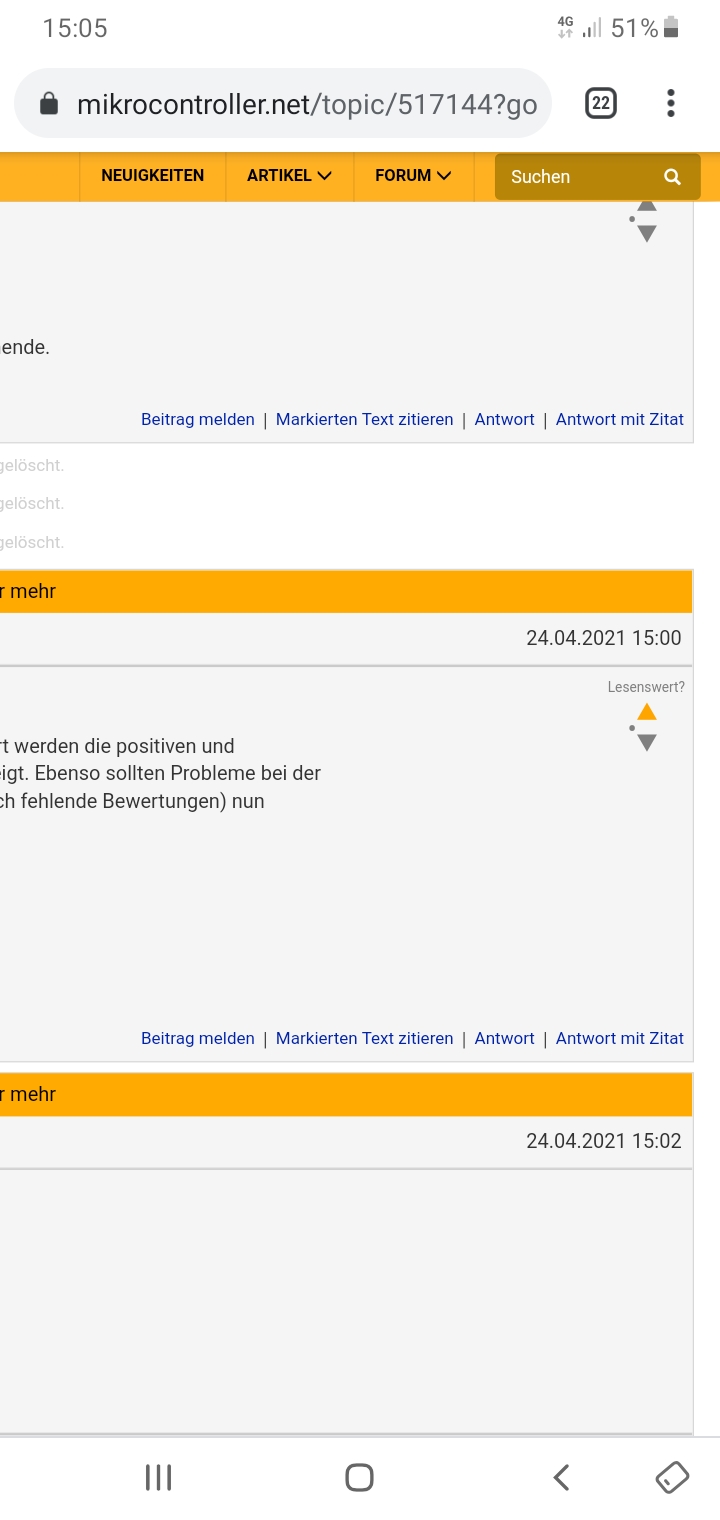Expand the ARTIKEL dropdown menu
Screen dimensions: 720x1520
pyautogui.click(x=289, y=176)
